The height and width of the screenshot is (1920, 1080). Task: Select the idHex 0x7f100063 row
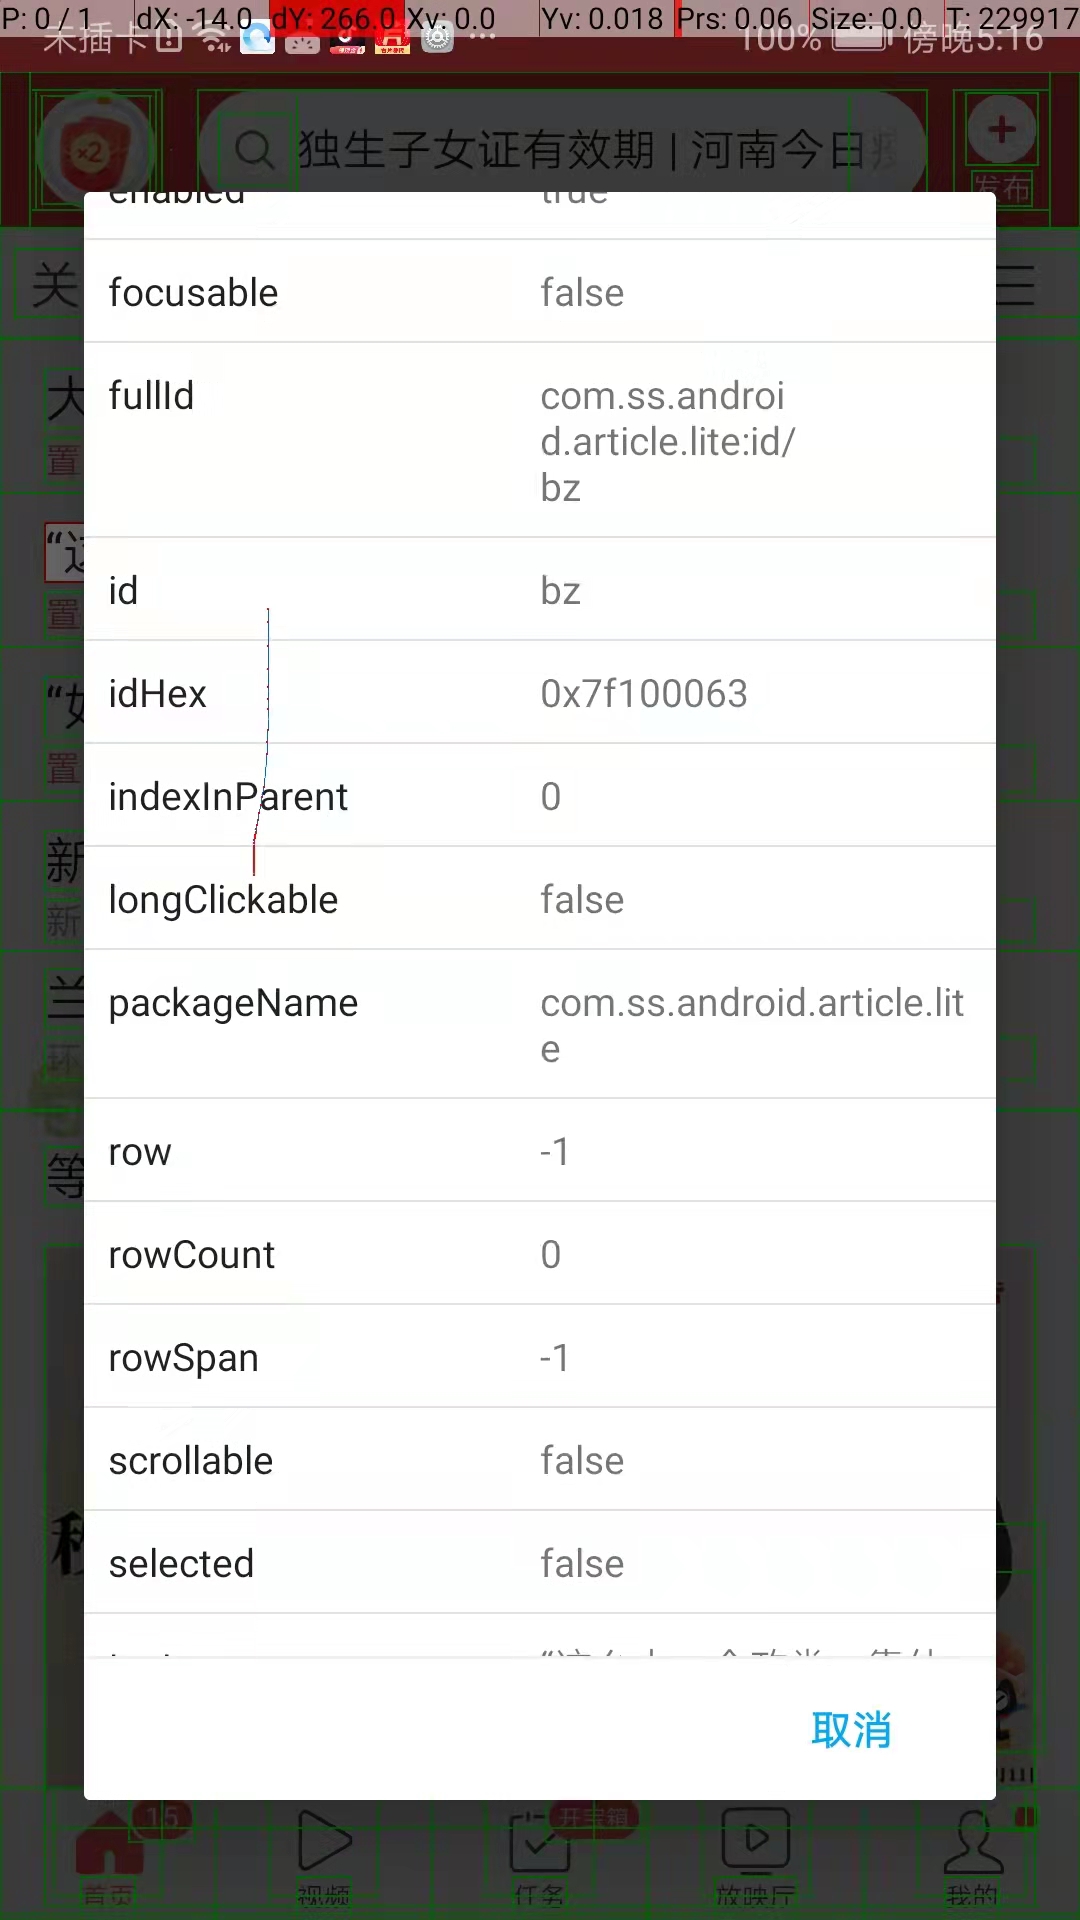point(540,693)
